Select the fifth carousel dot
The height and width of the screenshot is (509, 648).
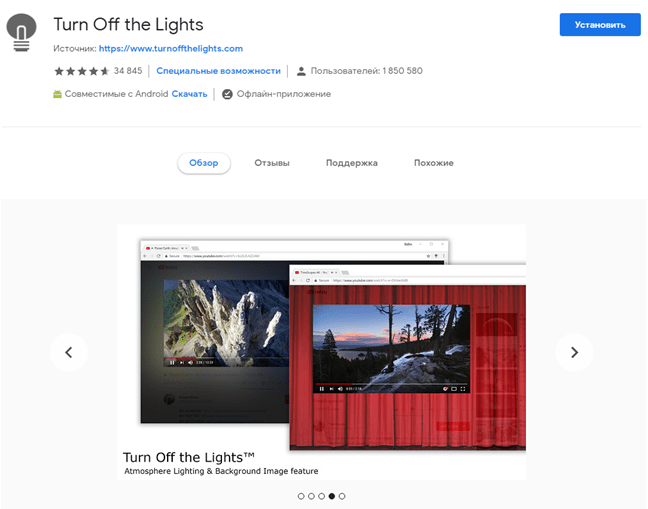pos(342,496)
